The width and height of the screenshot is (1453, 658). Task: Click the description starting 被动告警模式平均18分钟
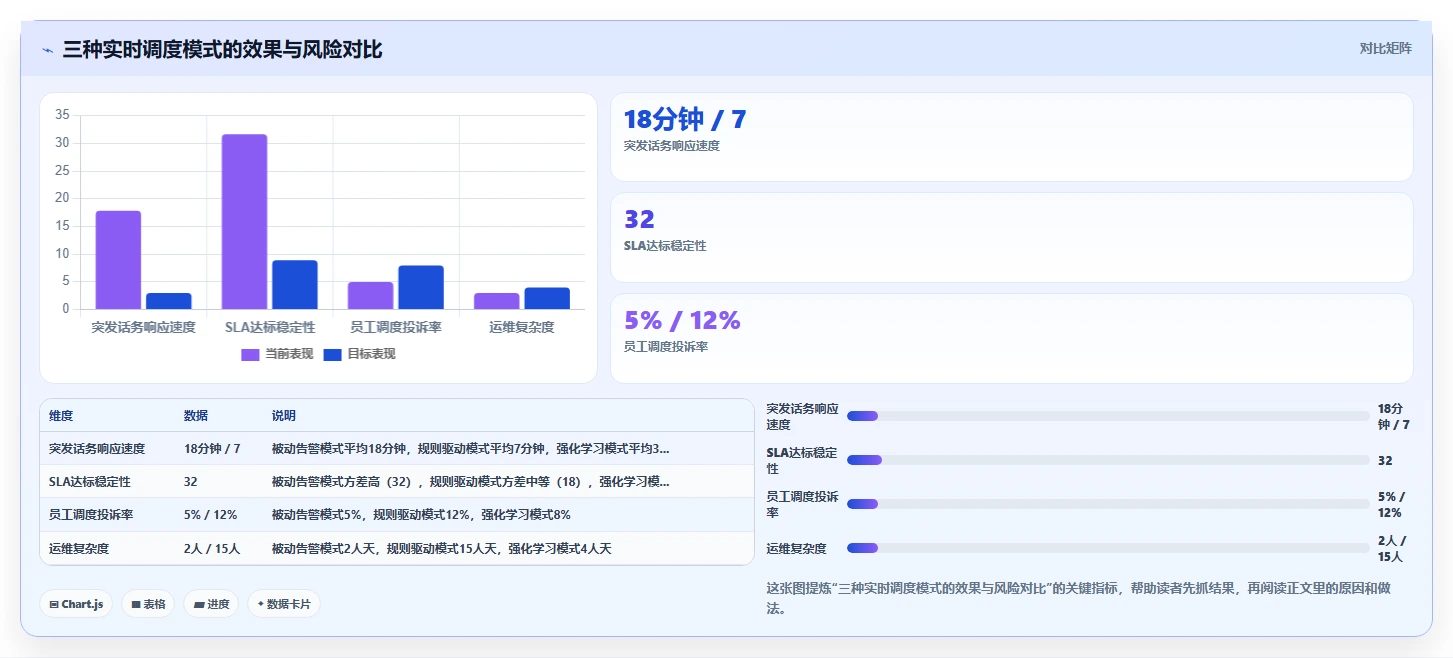pos(471,449)
